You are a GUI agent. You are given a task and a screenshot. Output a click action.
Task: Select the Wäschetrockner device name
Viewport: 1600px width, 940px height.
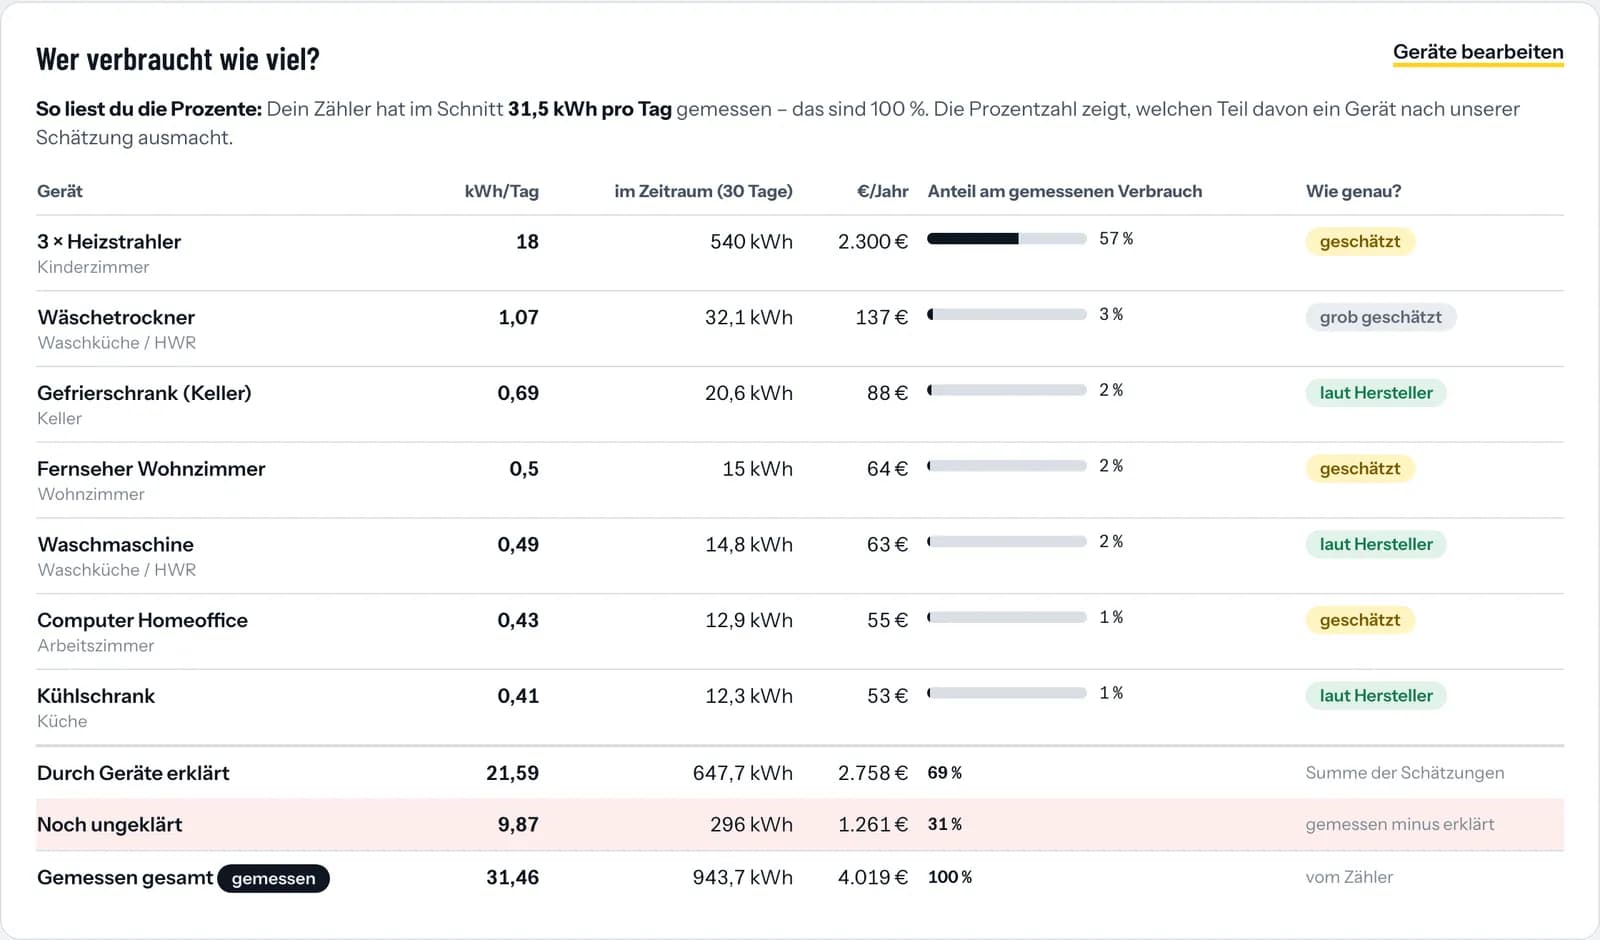pyautogui.click(x=116, y=317)
